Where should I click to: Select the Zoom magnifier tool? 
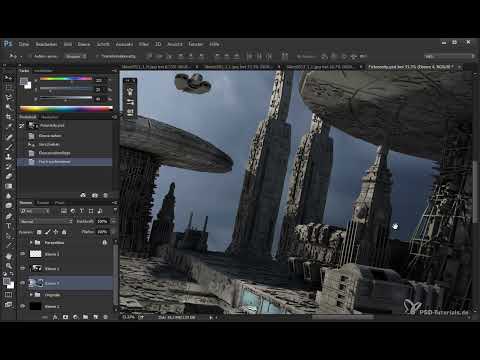pos(8,266)
